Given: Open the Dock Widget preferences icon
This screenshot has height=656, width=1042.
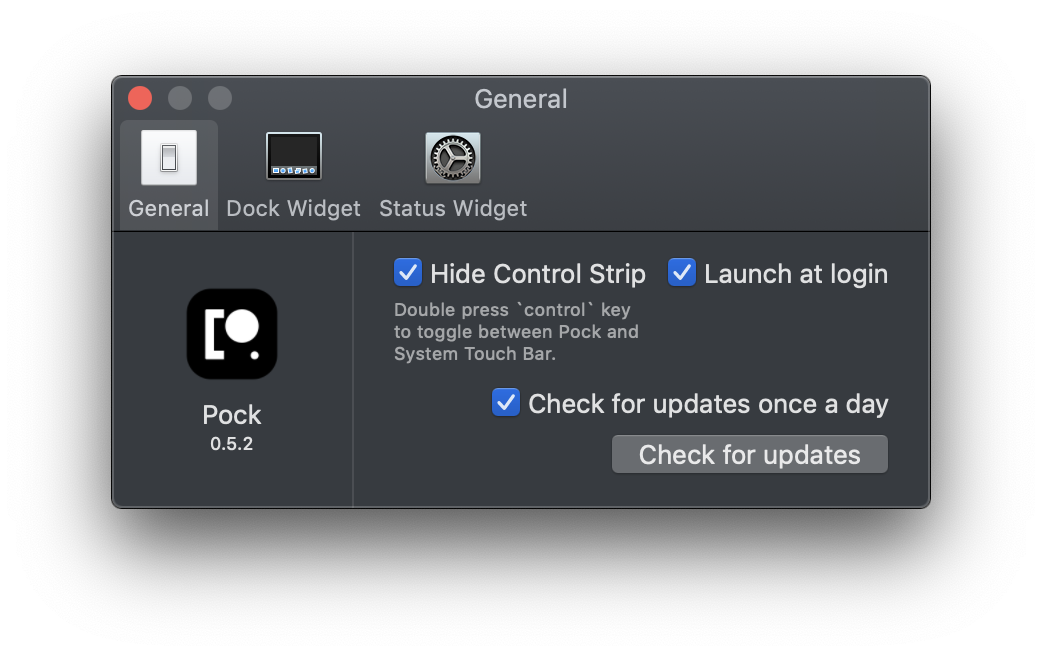Looking at the screenshot, I should (294, 157).
